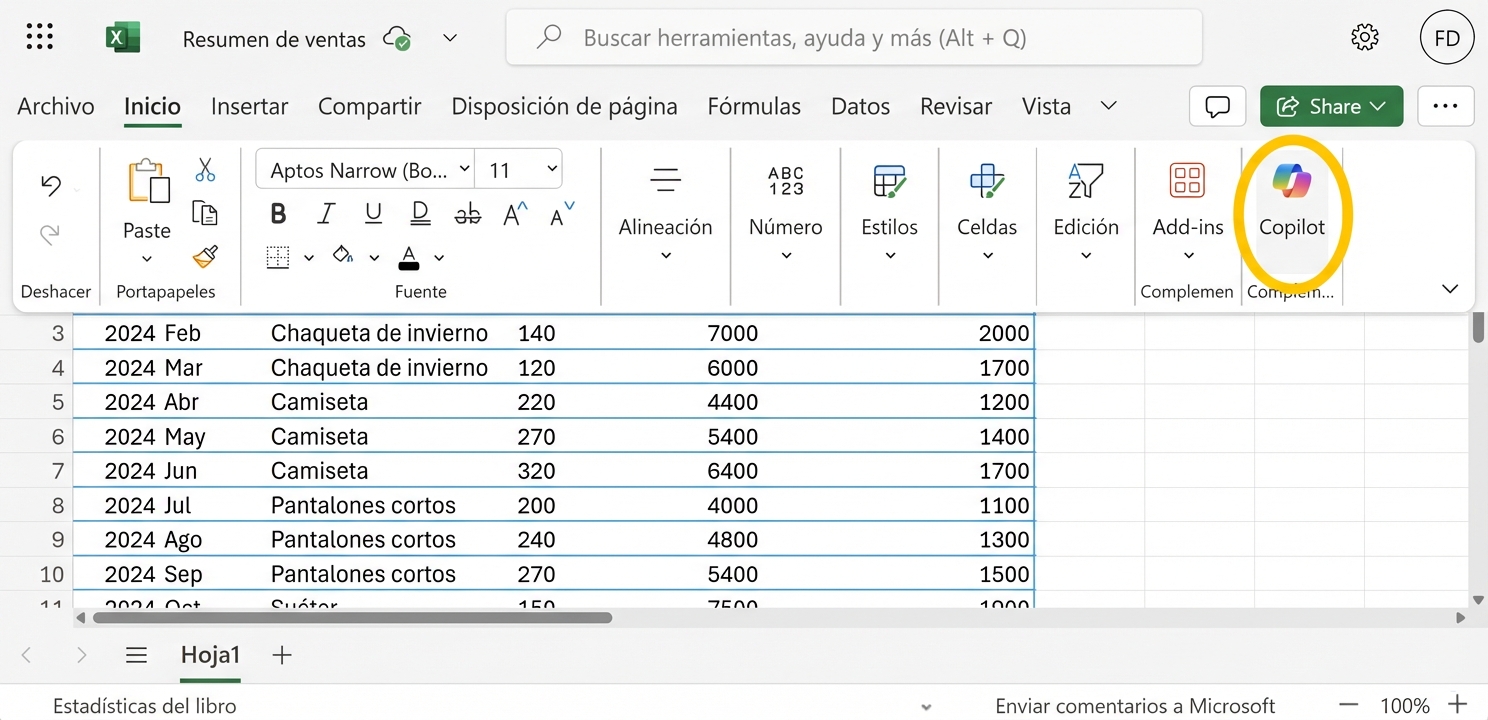The image size is (1488, 720).
Task: Click the Hoja1 sheet tab
Action: coord(210,655)
